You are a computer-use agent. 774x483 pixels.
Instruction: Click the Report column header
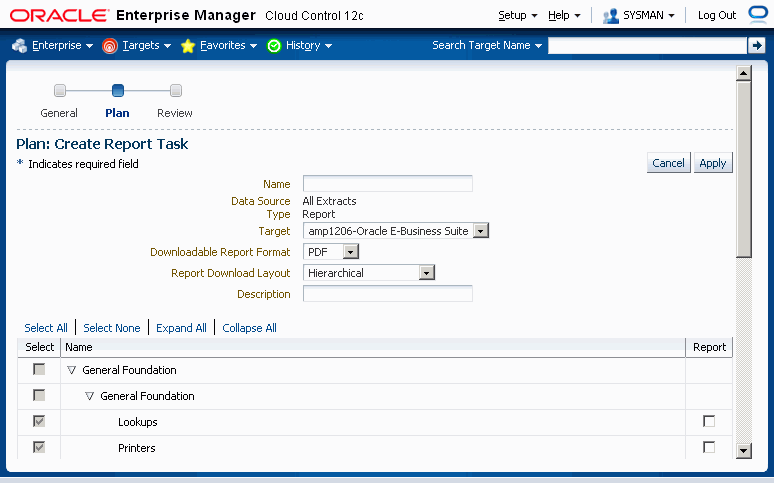(x=709, y=347)
